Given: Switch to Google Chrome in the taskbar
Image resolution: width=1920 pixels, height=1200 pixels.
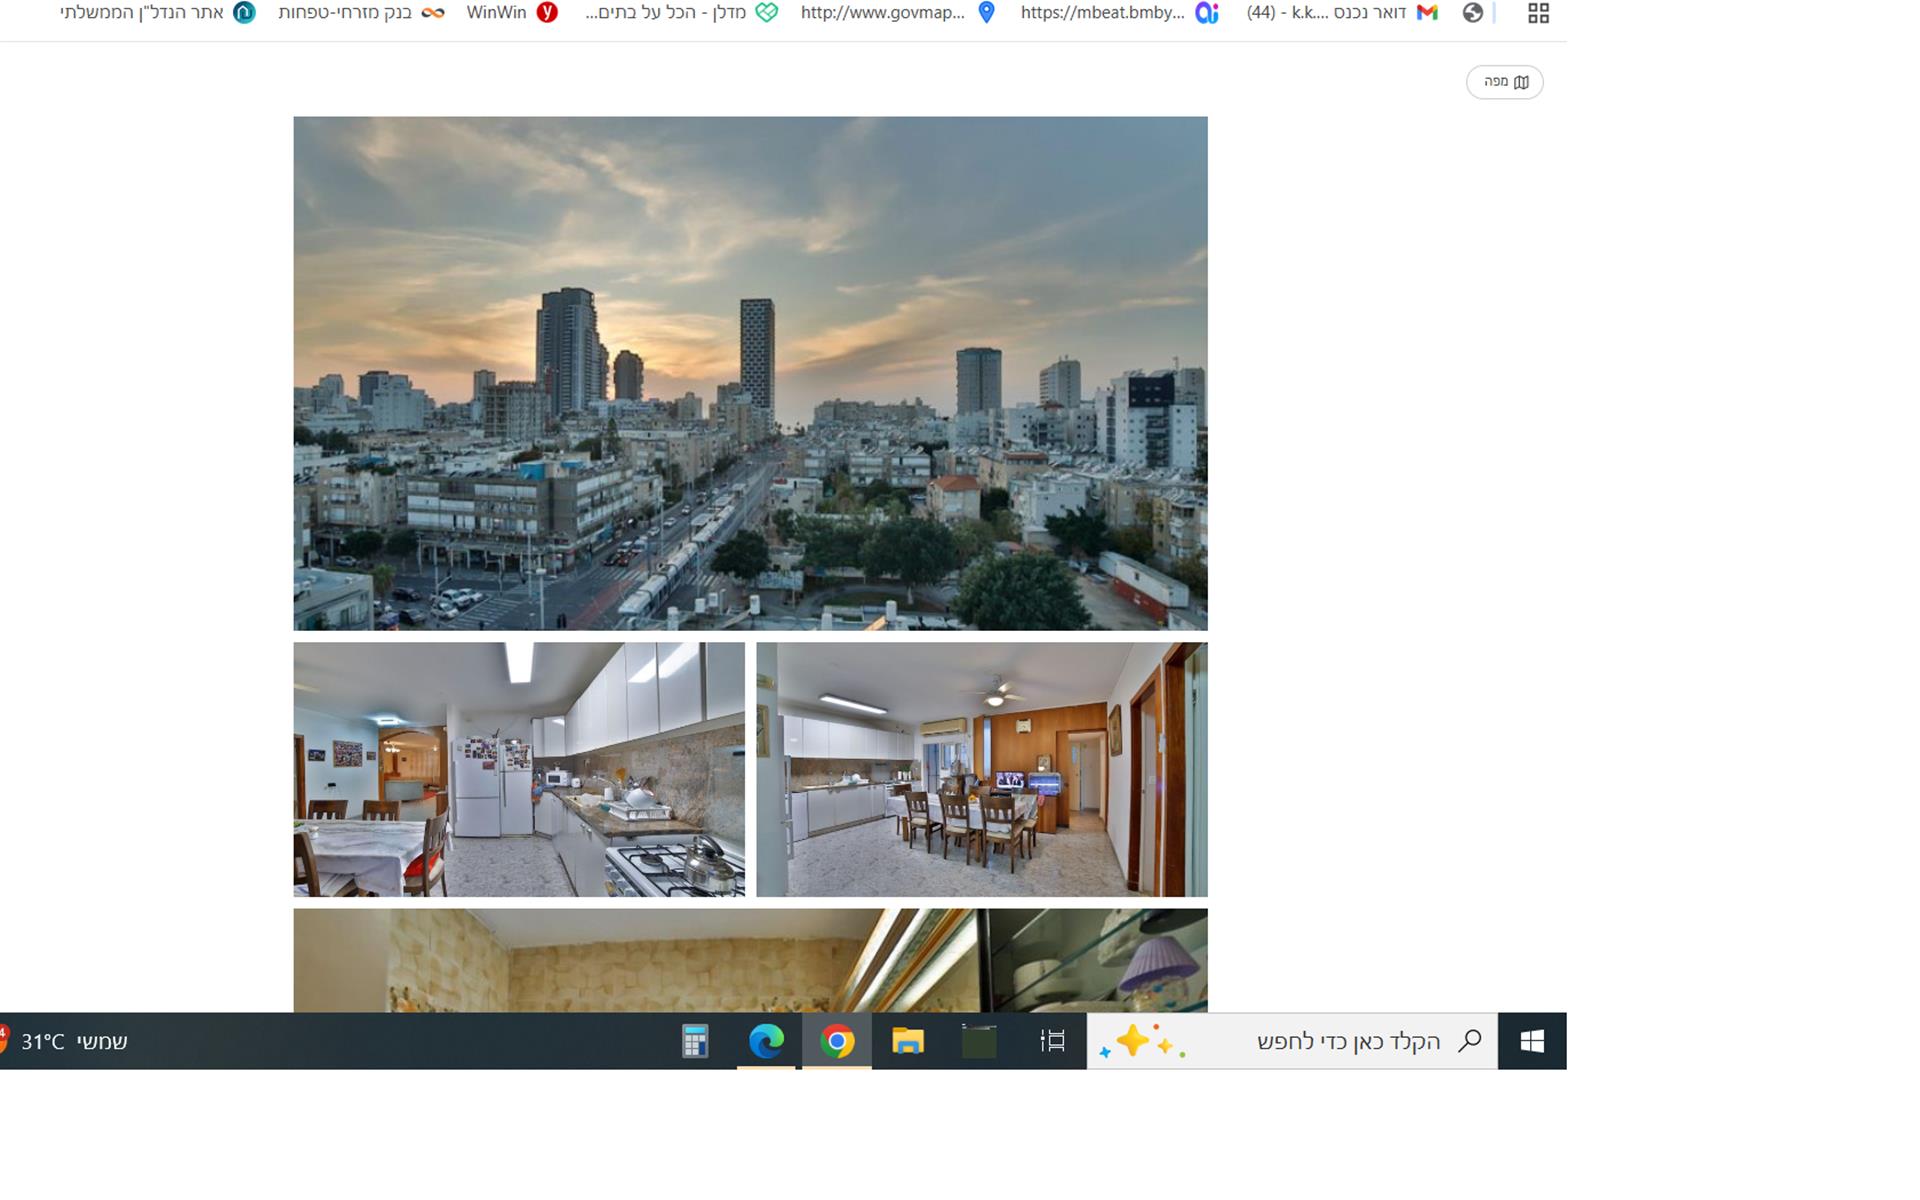Looking at the screenshot, I should pyautogui.click(x=837, y=1041).
